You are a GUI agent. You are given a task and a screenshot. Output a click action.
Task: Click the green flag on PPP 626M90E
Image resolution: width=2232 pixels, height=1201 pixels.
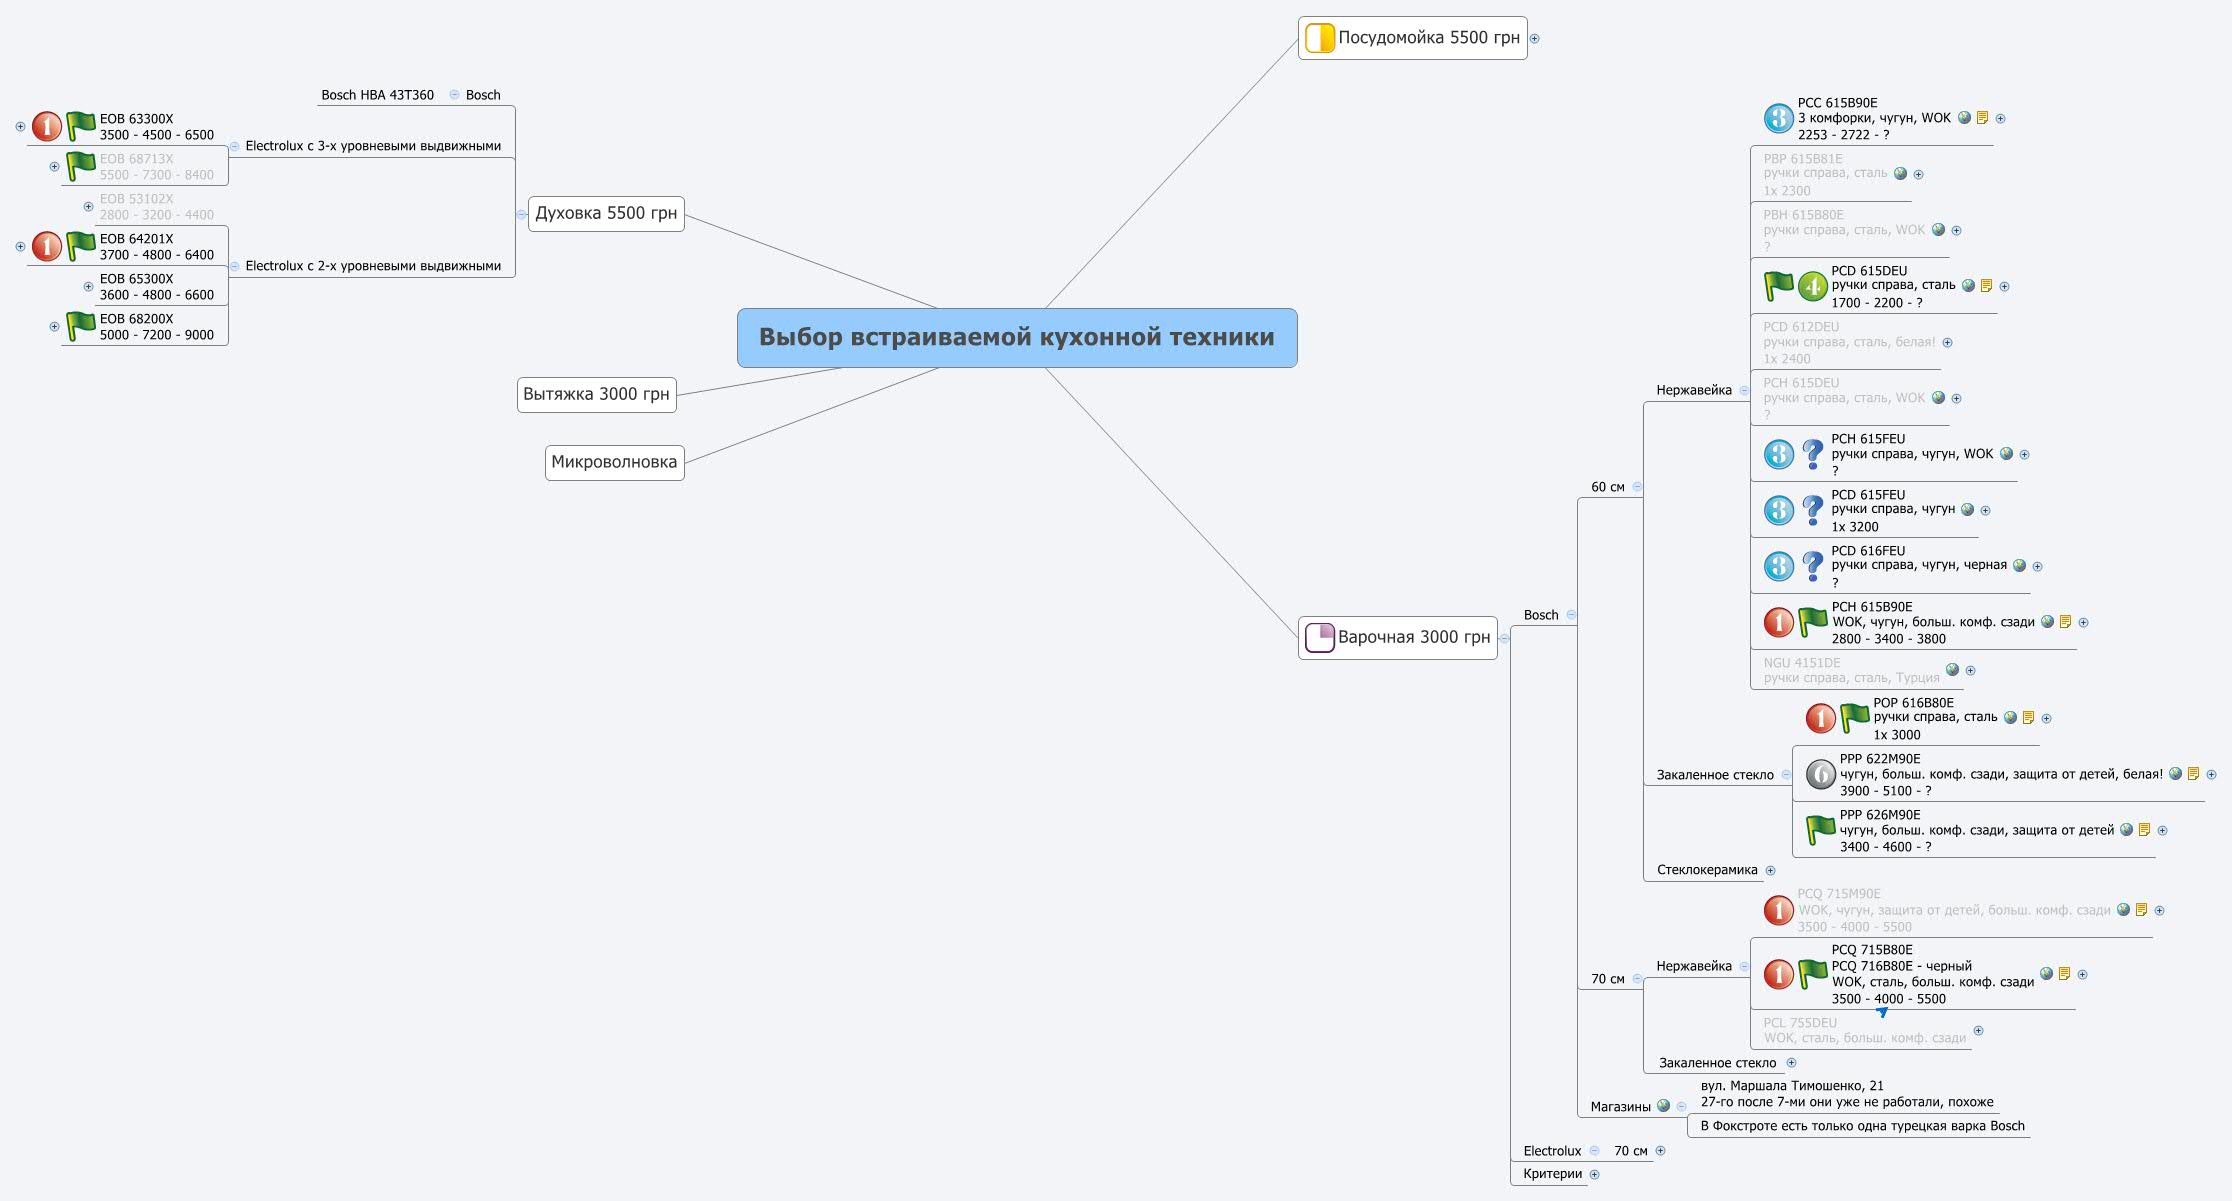[x=1820, y=830]
